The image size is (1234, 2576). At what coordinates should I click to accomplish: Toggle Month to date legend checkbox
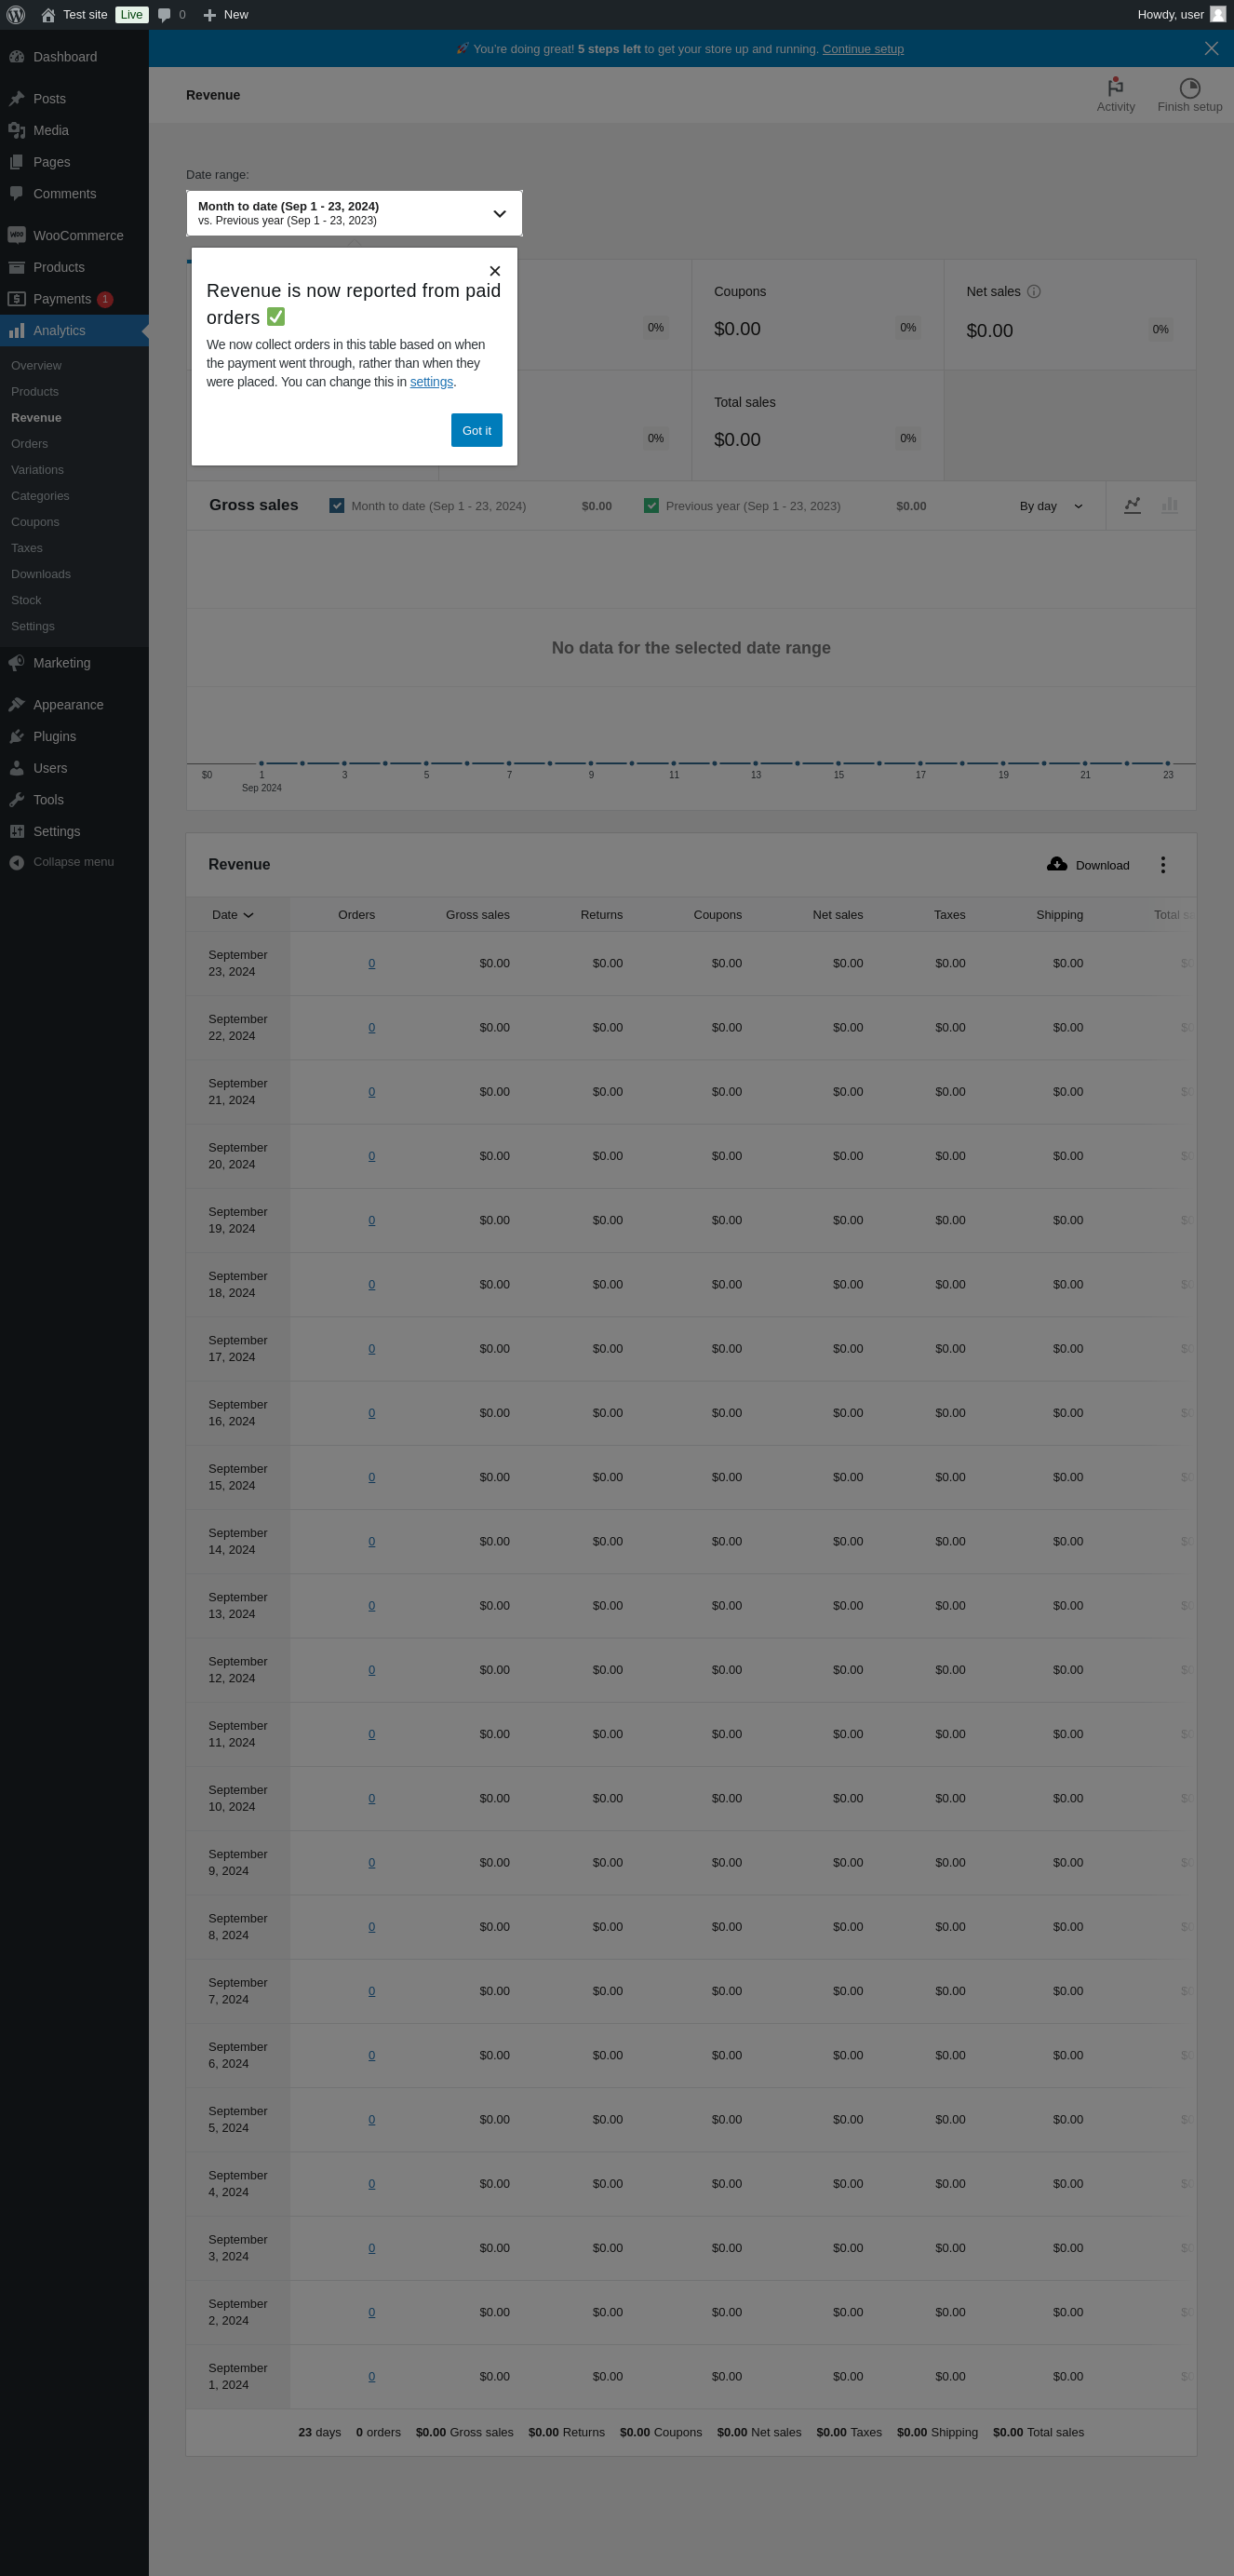[337, 506]
